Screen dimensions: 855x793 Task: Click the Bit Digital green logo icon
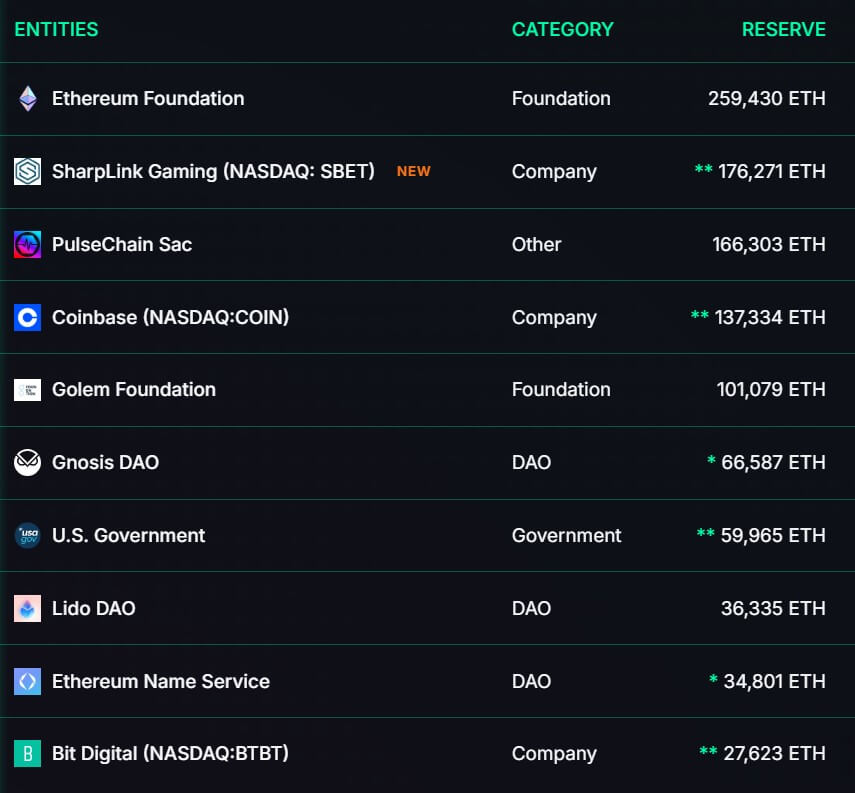point(27,754)
